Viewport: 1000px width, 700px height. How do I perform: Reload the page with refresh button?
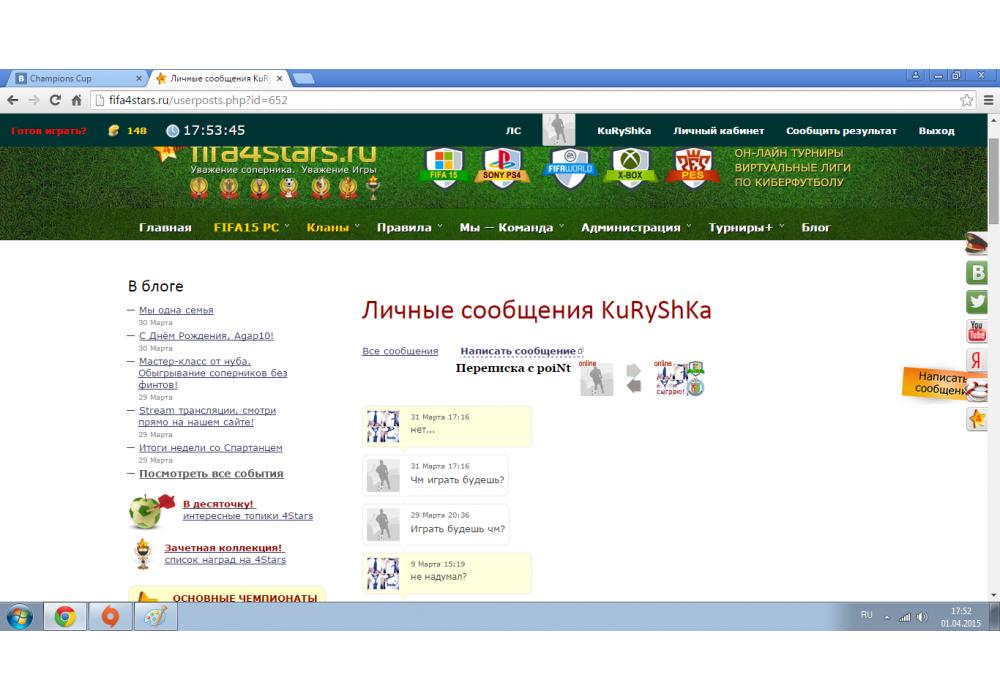pos(55,100)
